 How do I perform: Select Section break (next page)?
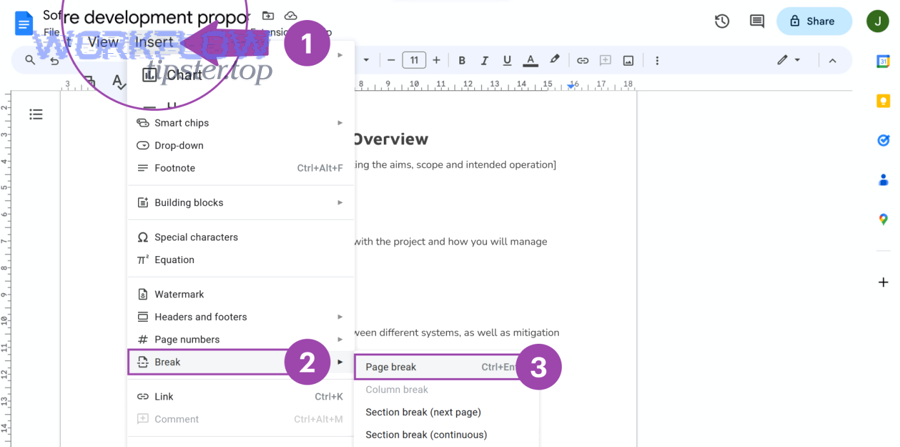pos(445,412)
